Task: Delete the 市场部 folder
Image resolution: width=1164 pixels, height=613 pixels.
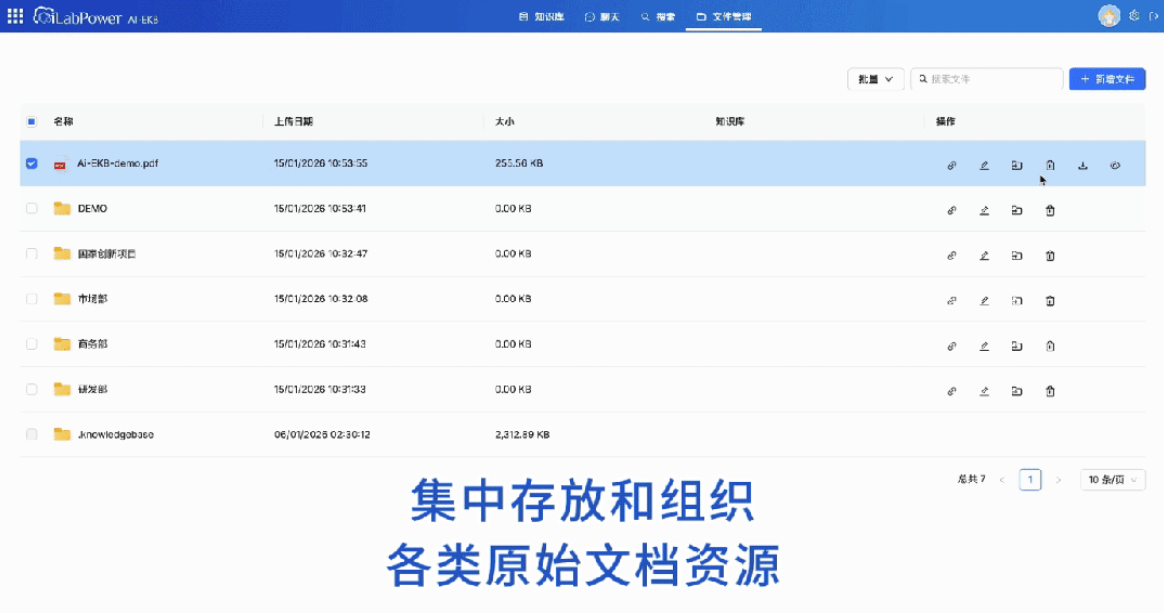Action: click(x=1050, y=301)
